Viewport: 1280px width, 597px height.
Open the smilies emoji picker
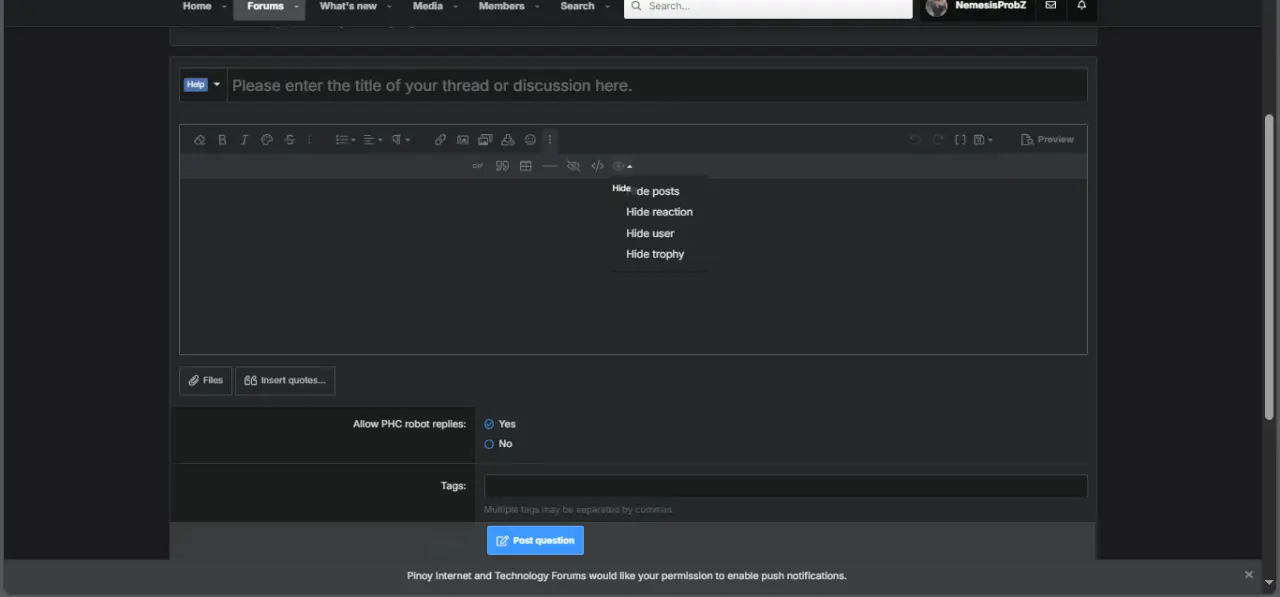(x=530, y=140)
